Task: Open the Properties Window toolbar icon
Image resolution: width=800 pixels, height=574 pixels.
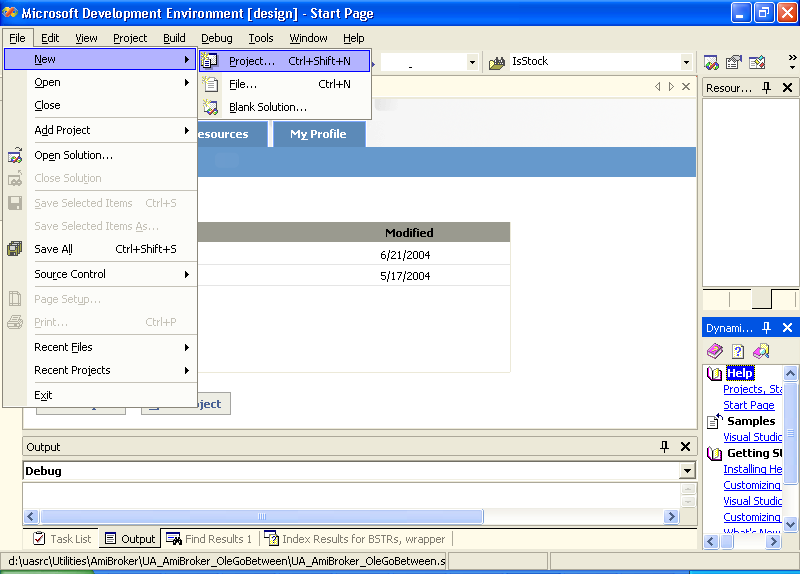Action: (x=734, y=62)
